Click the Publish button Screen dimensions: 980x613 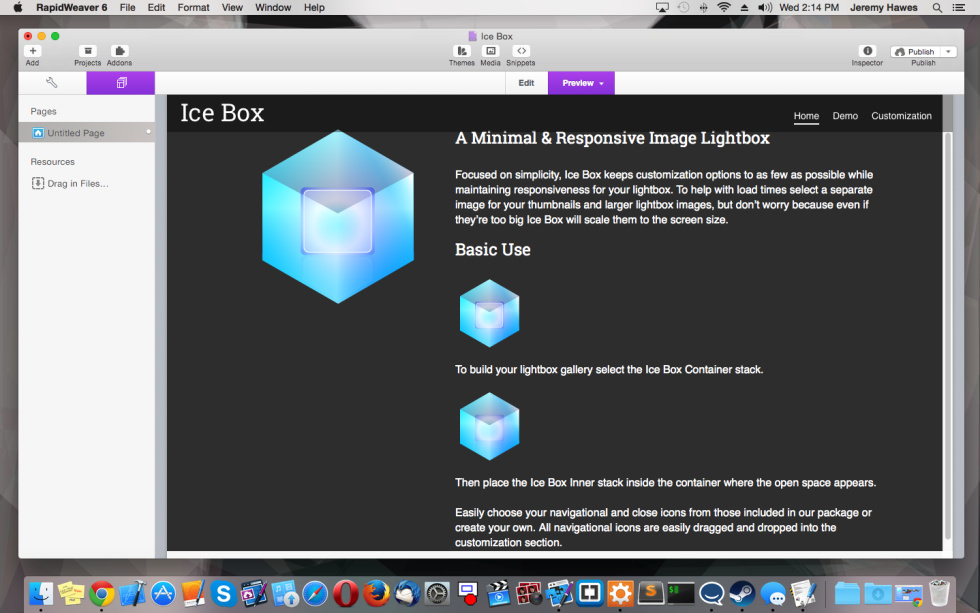(x=916, y=52)
